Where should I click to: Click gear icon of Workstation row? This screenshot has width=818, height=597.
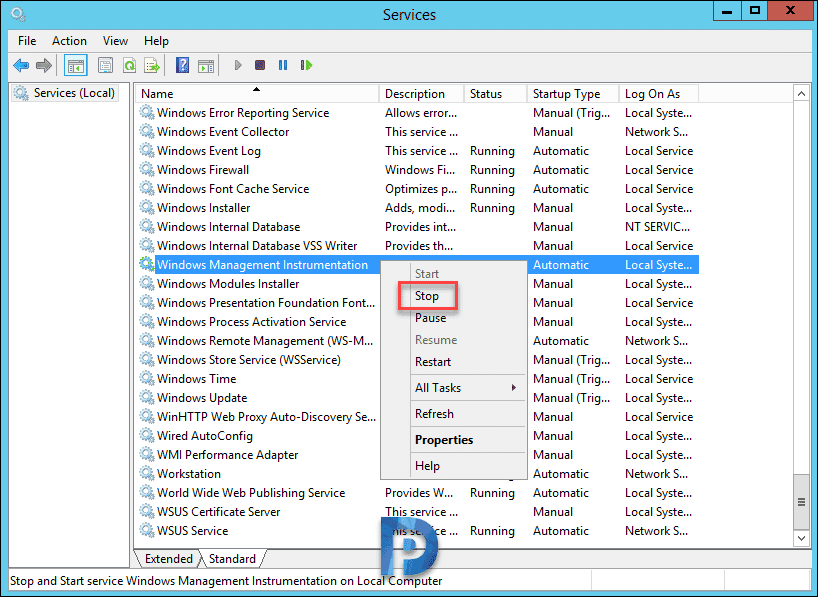click(x=147, y=473)
